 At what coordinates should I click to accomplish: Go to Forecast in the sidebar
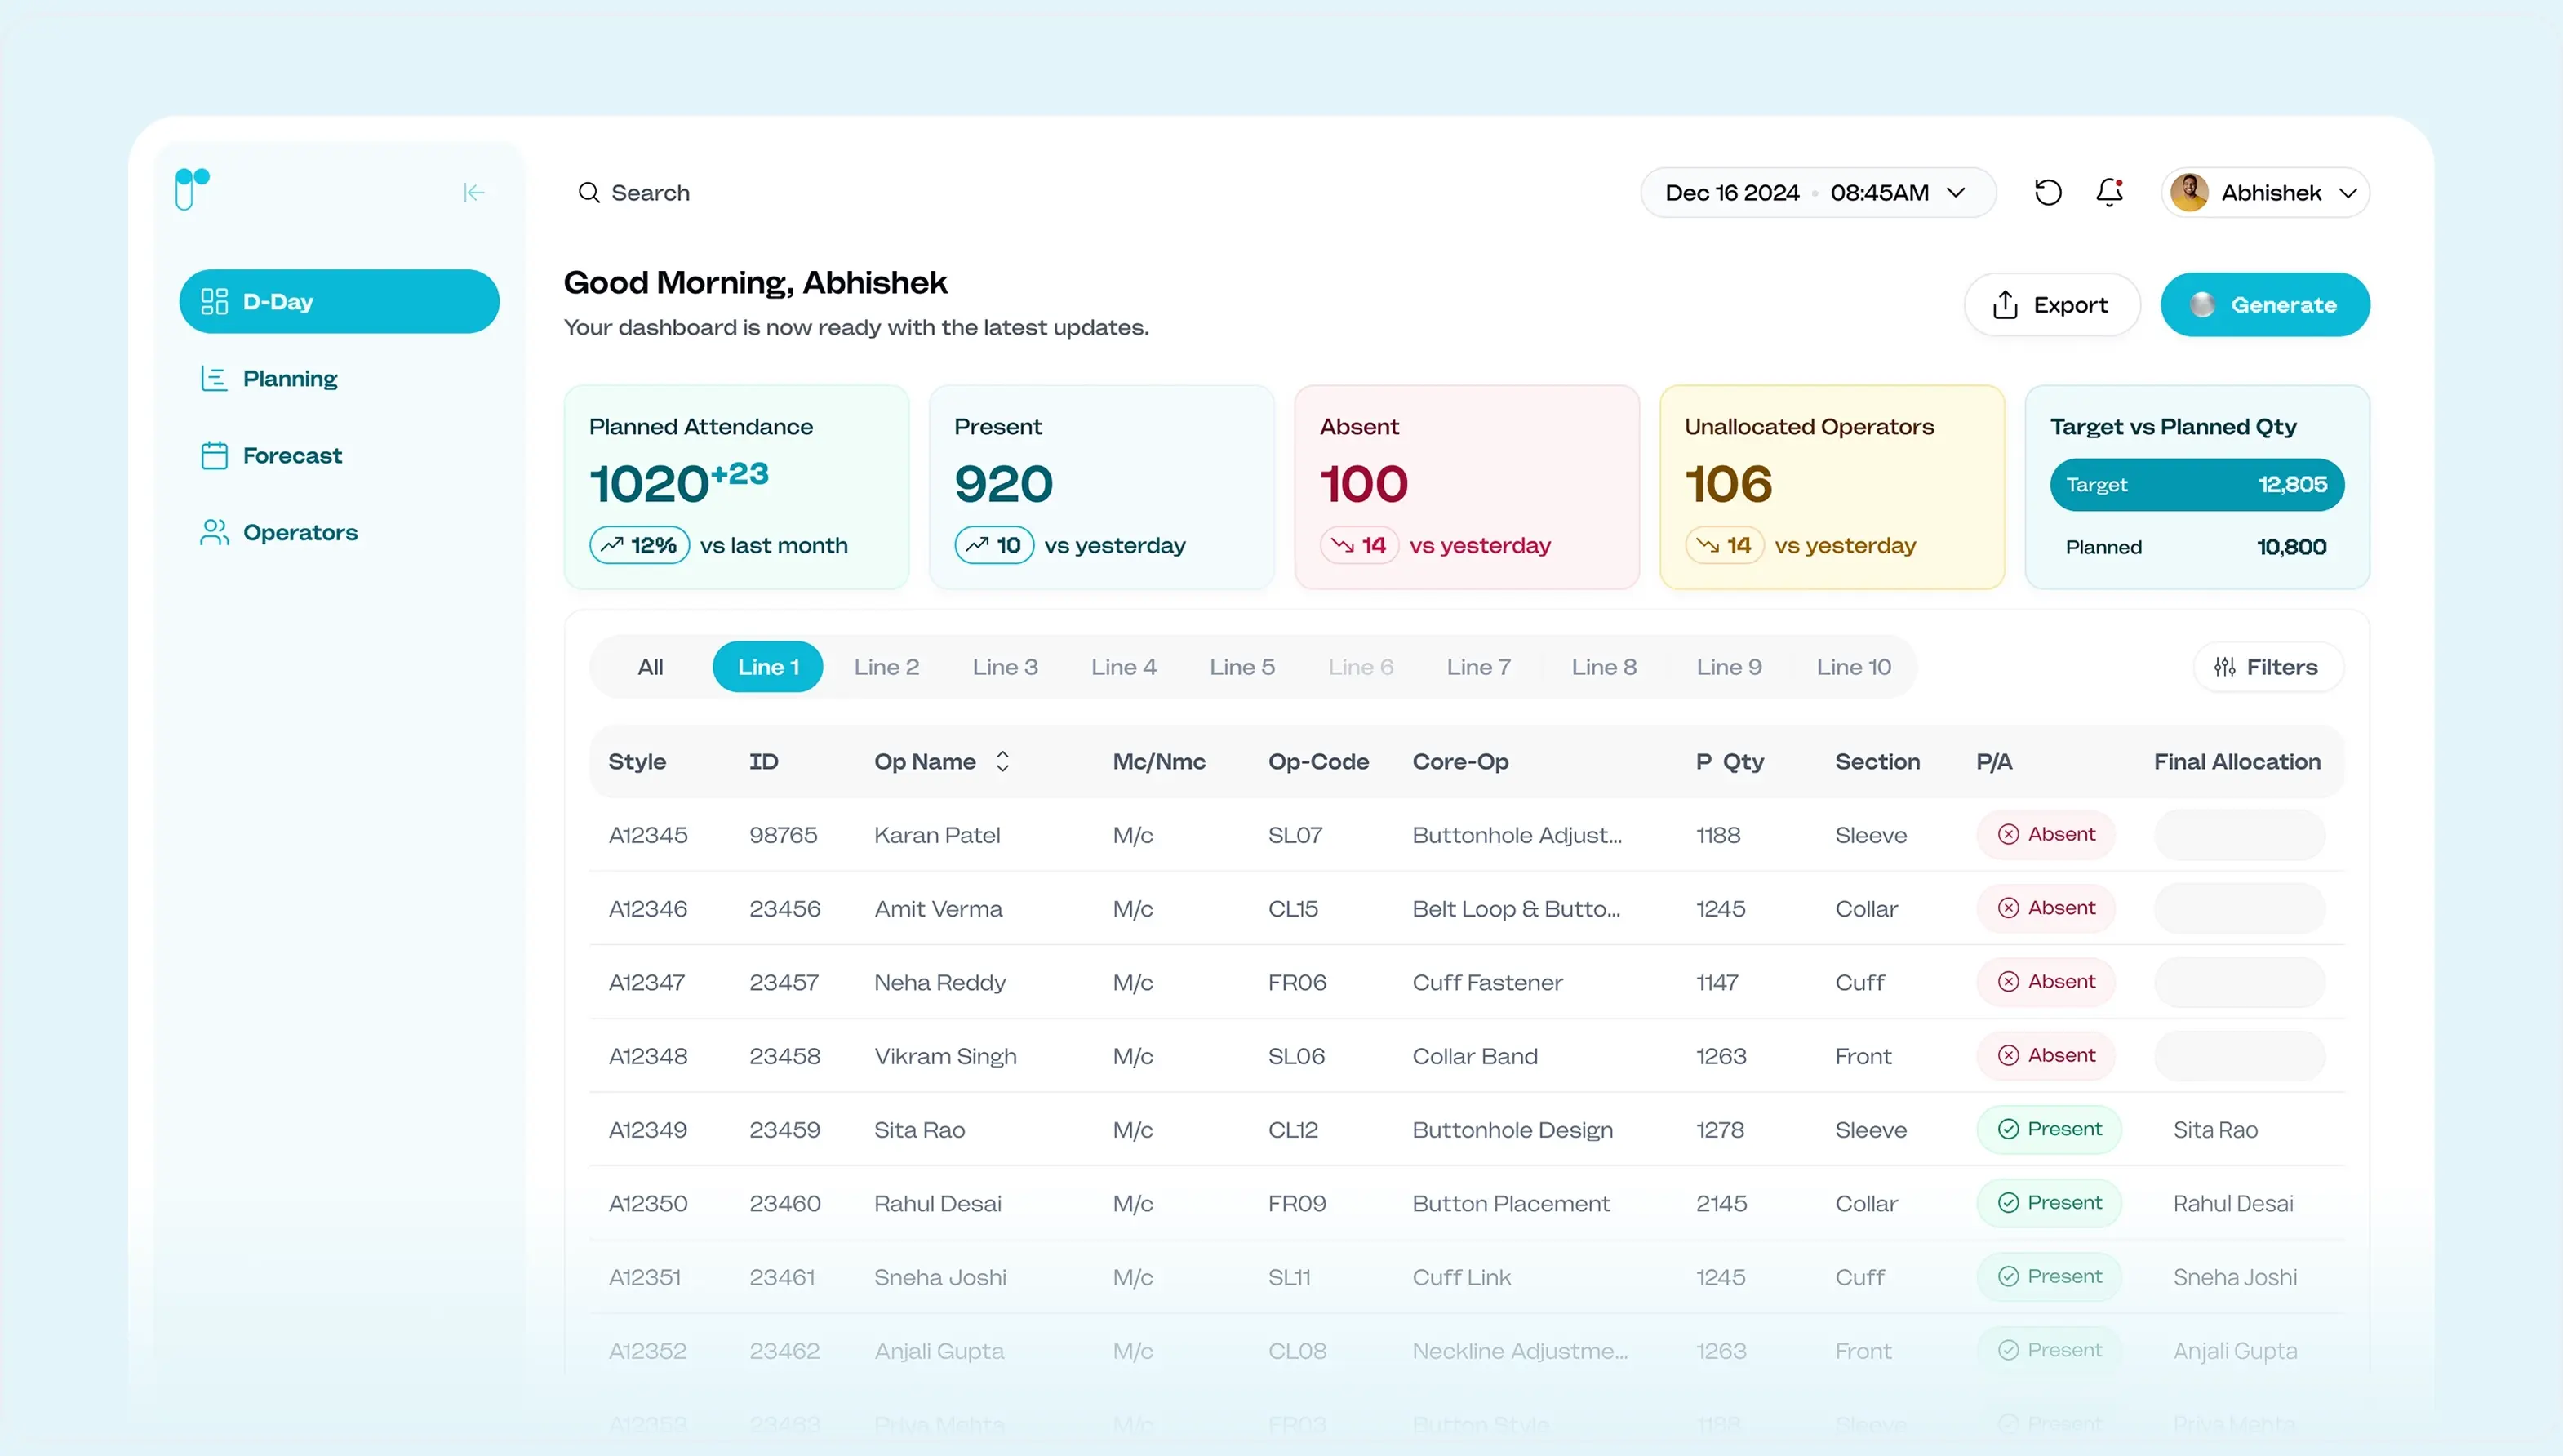click(x=291, y=456)
